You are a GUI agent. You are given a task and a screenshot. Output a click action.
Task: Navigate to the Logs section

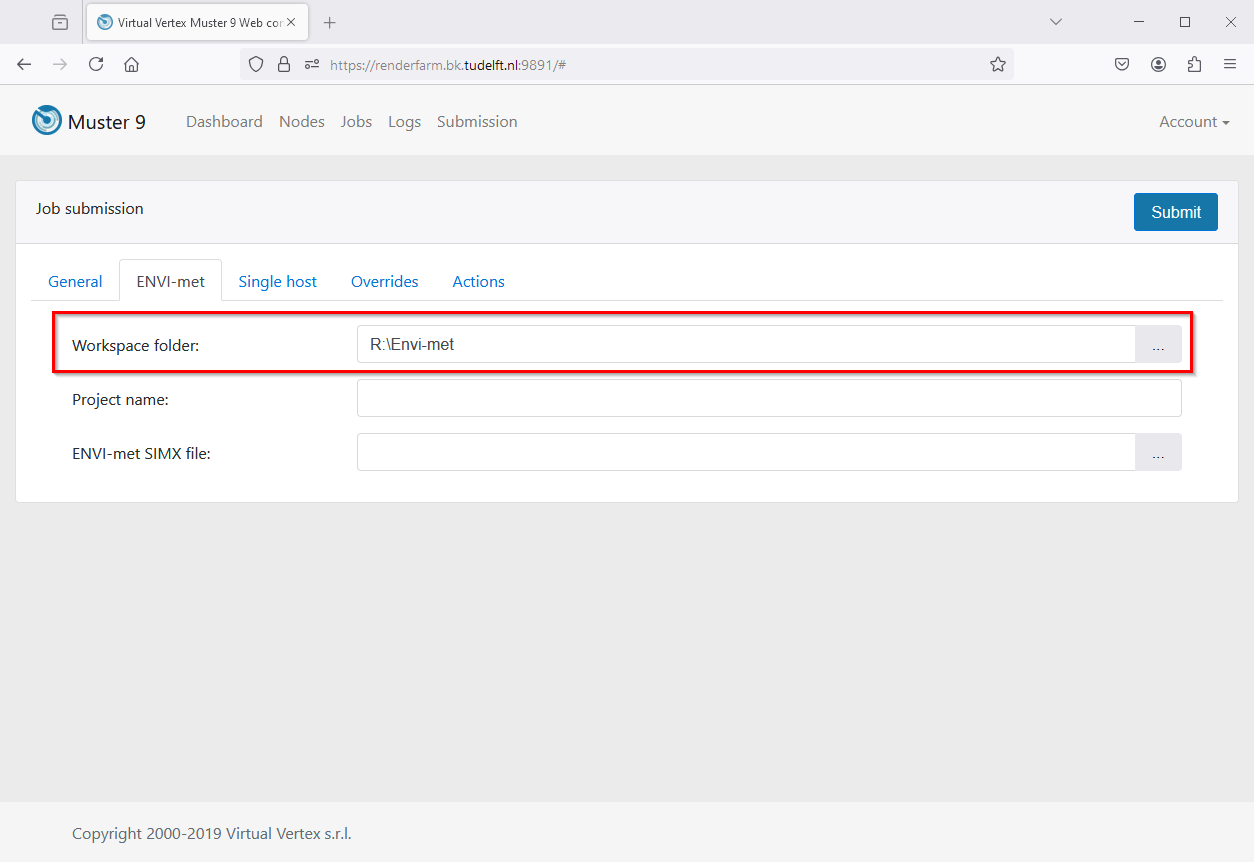(x=404, y=121)
